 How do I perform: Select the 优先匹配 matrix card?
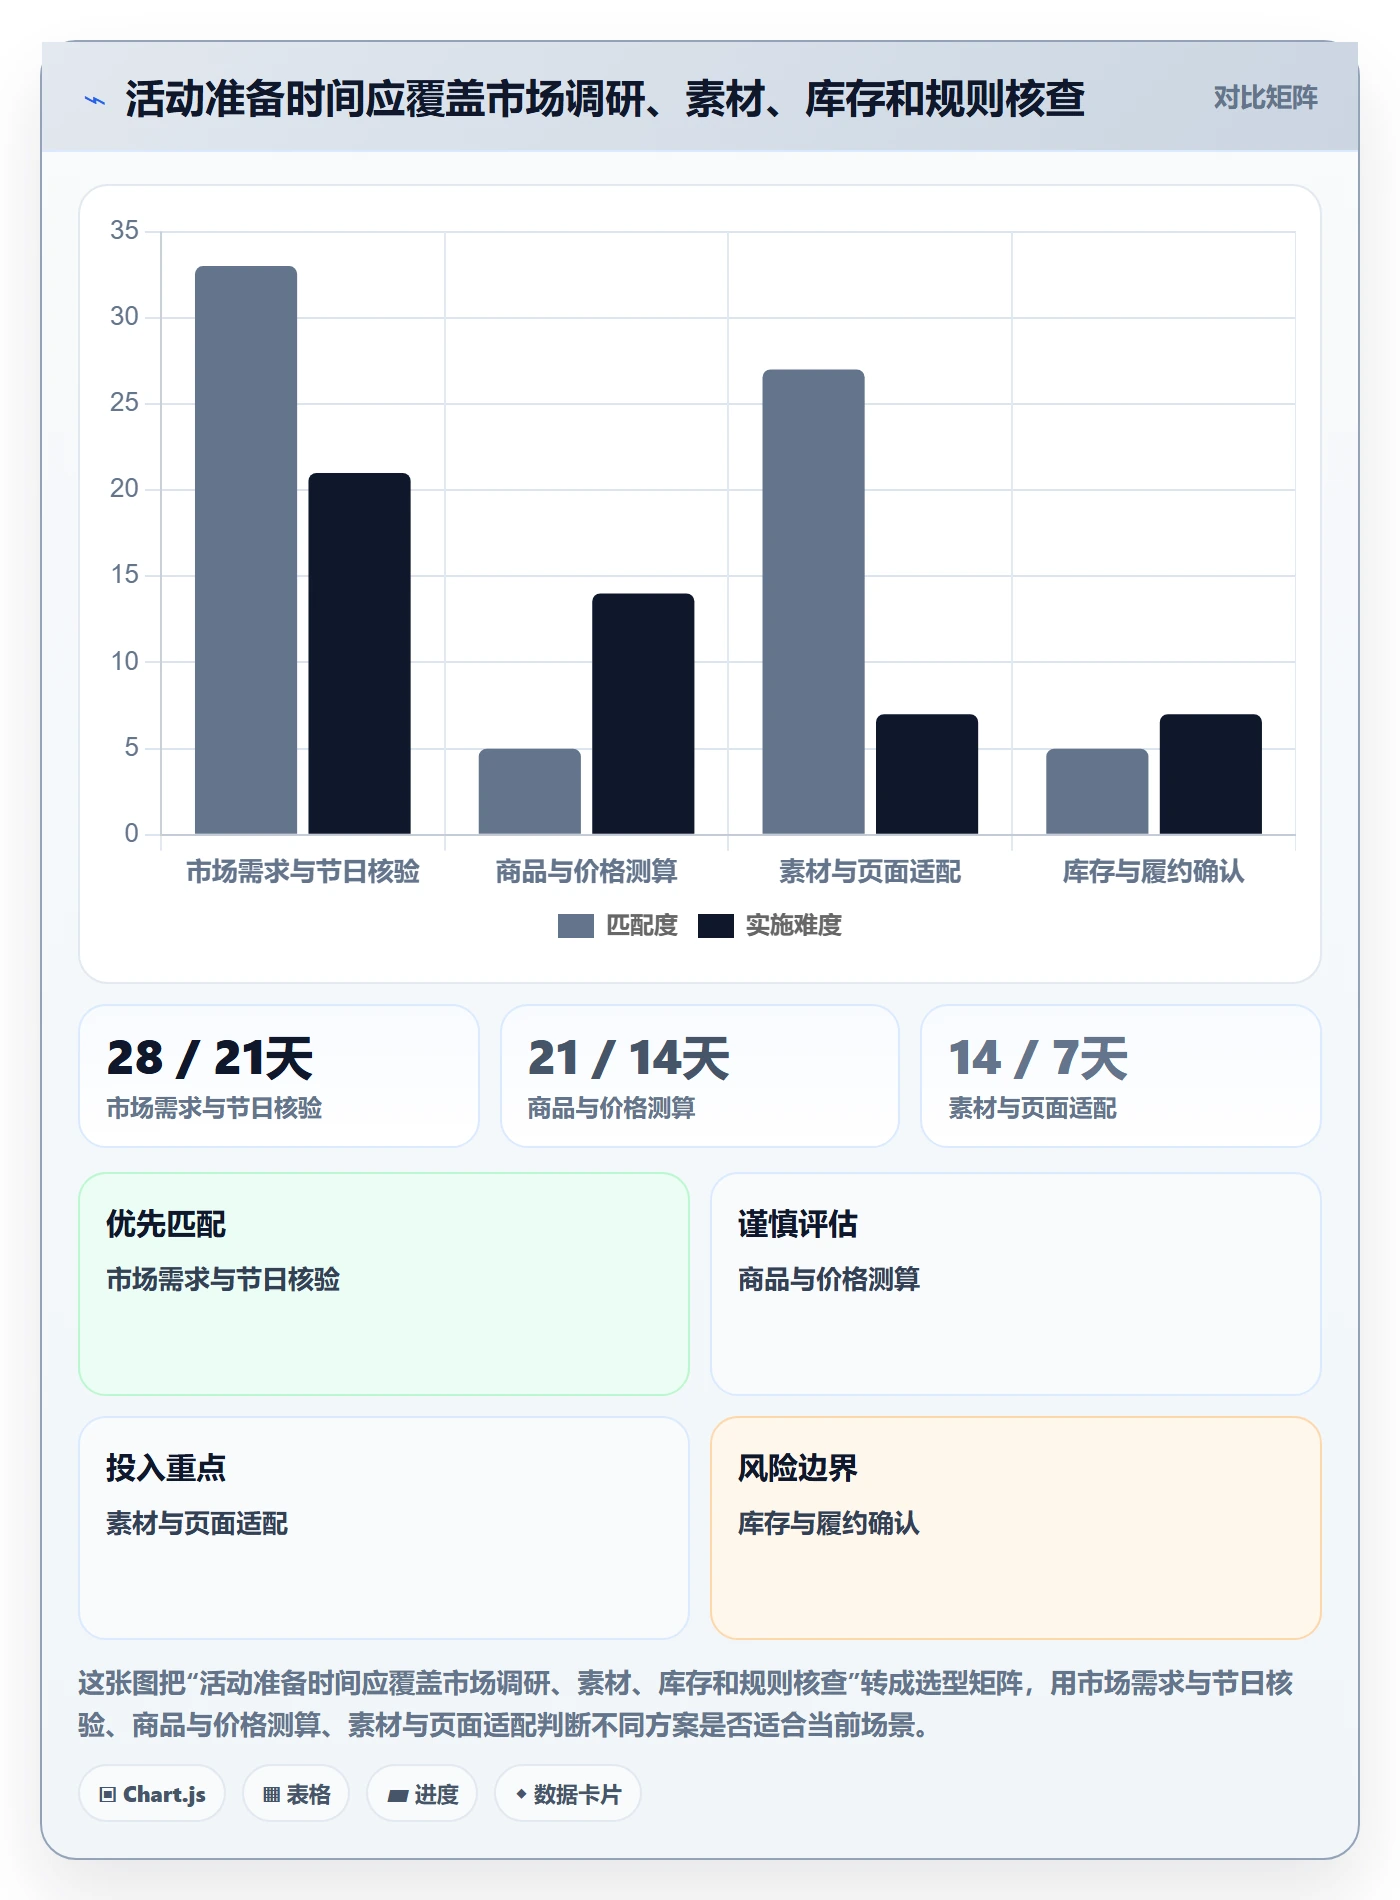(384, 1284)
